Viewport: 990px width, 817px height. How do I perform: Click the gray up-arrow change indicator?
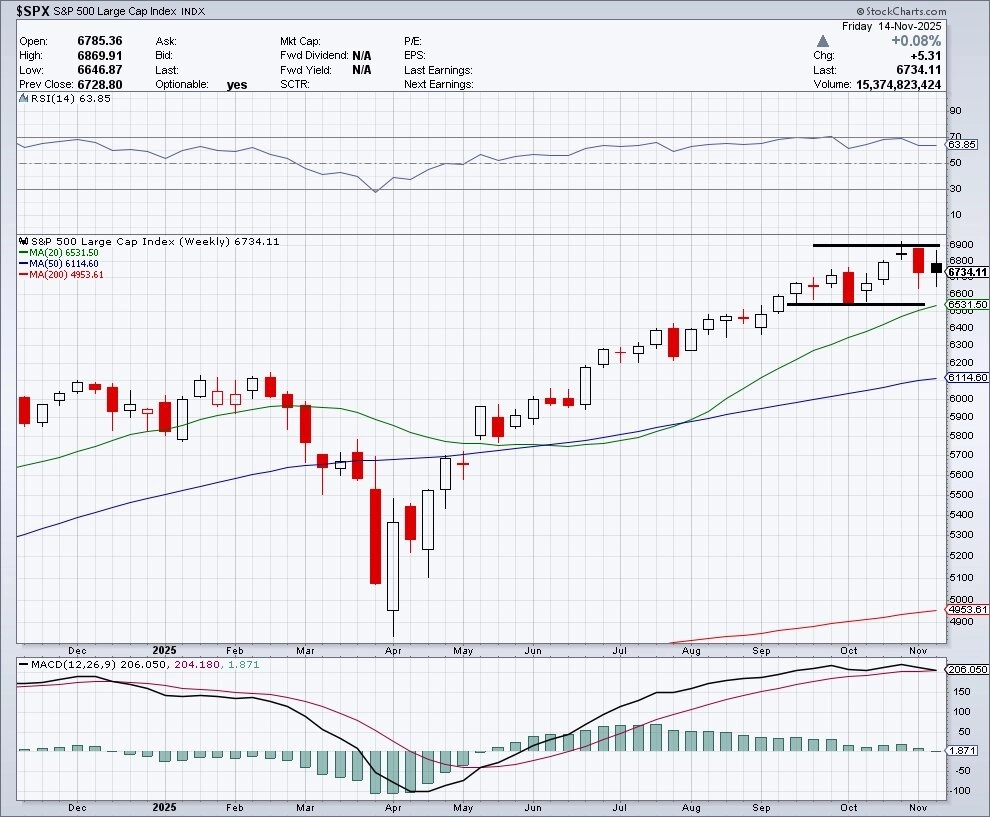(x=822, y=41)
